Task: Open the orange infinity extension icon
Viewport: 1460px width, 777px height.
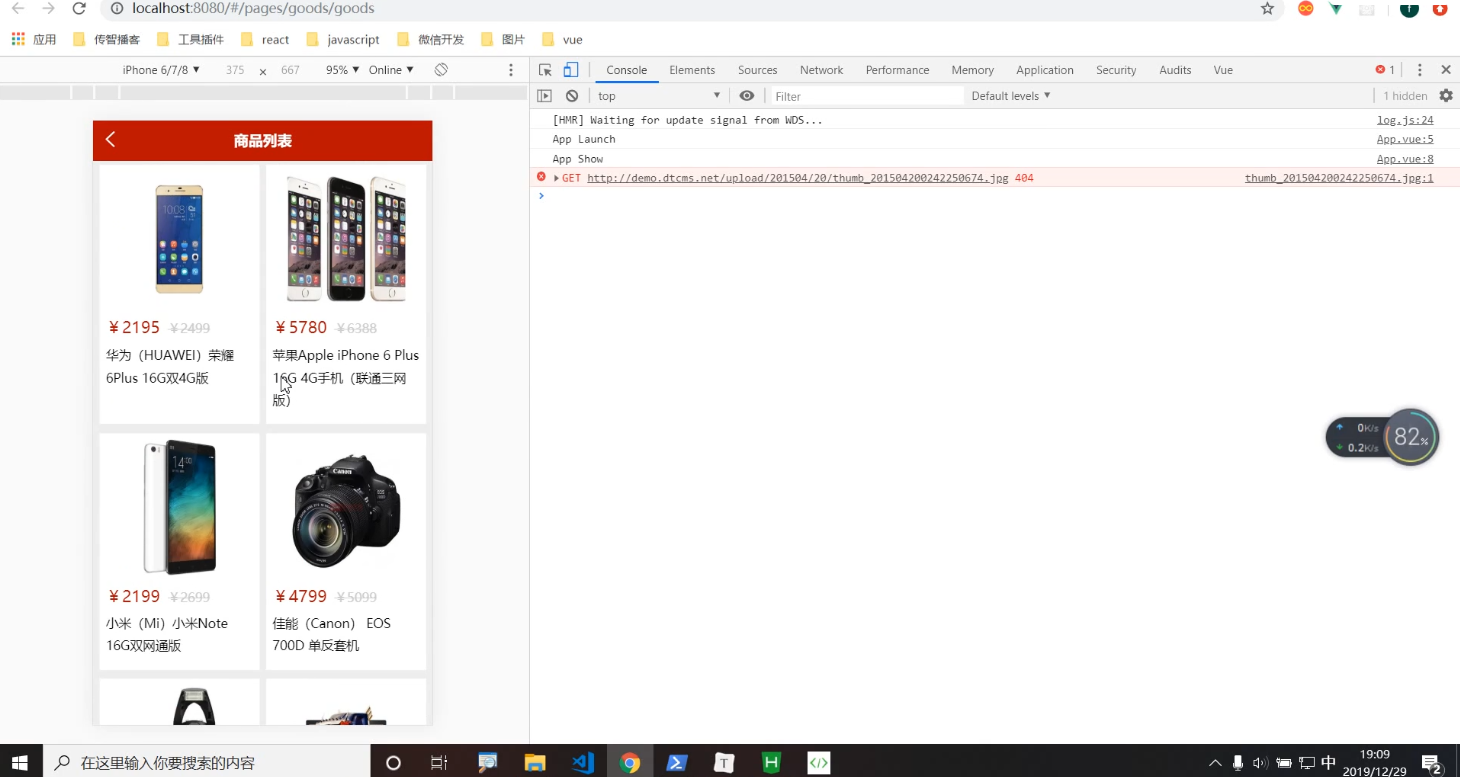Action: (x=1305, y=9)
